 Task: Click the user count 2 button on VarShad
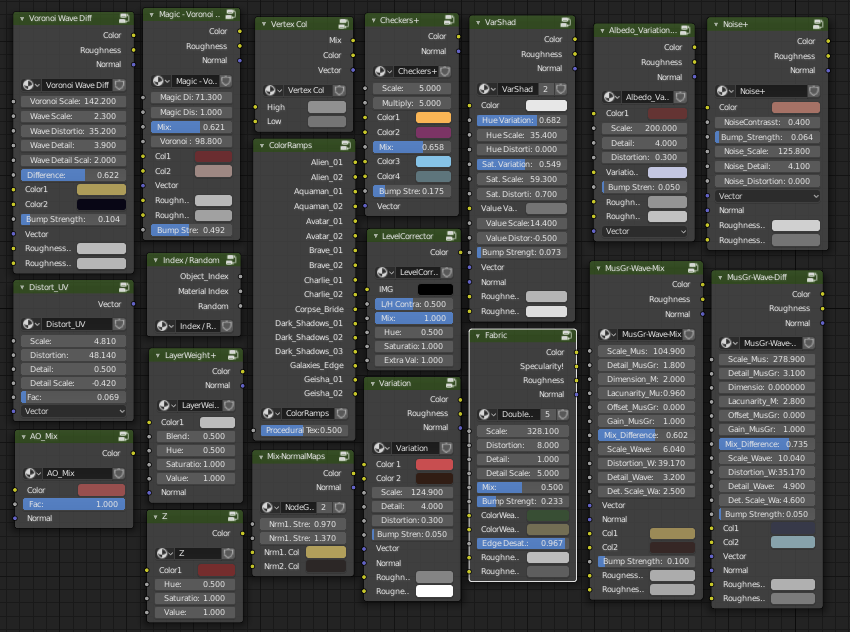pos(545,89)
